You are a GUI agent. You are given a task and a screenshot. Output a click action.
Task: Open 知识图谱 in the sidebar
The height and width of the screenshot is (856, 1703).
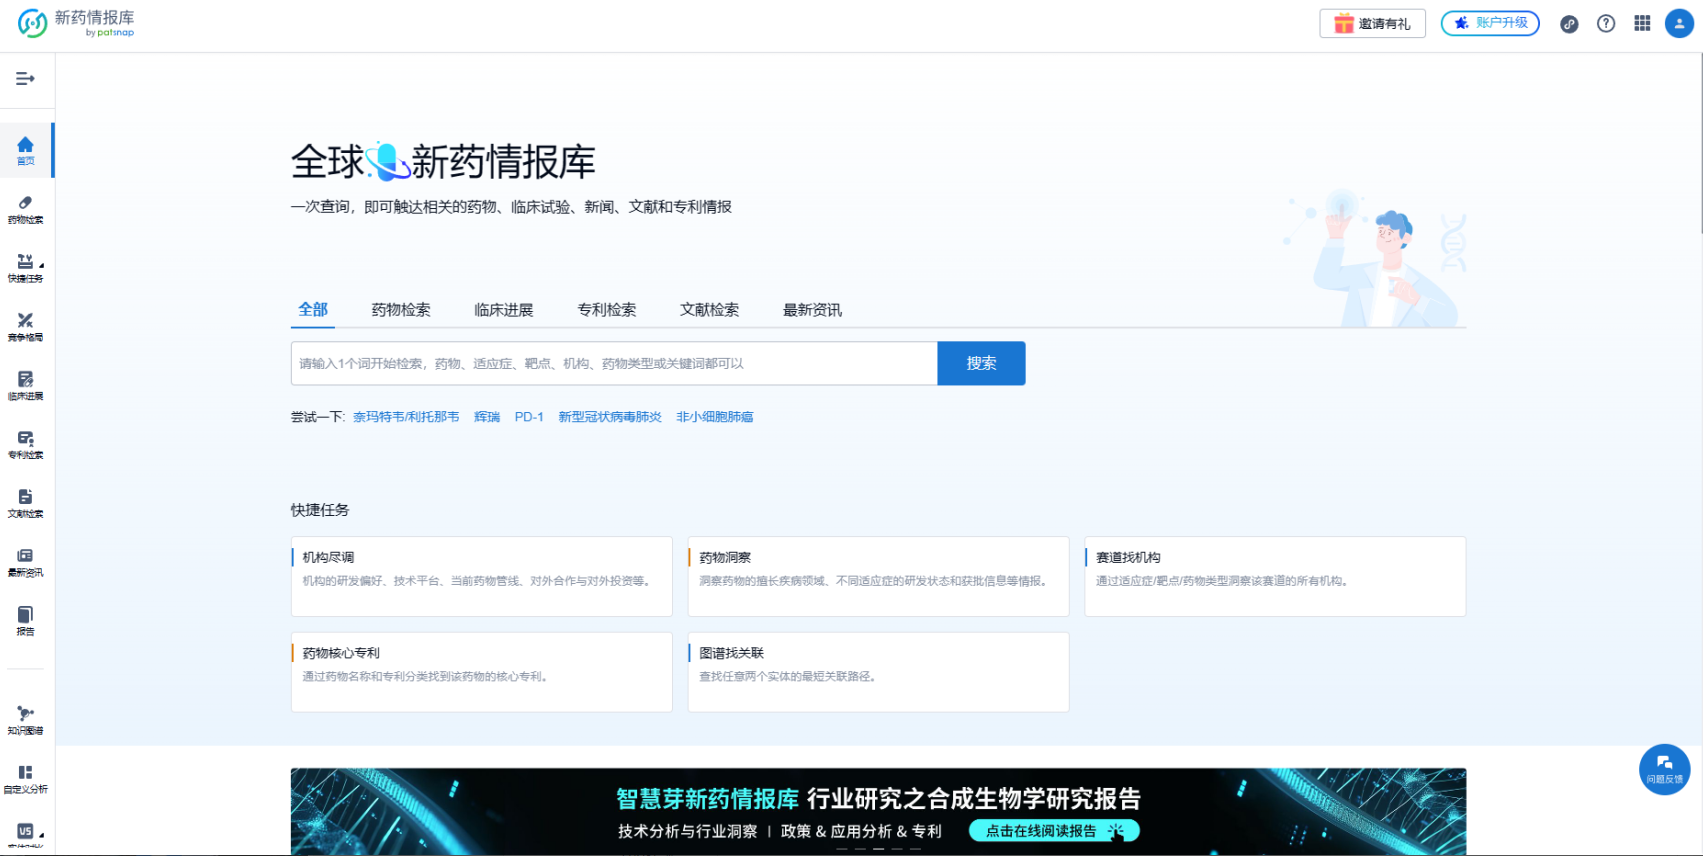[25, 720]
